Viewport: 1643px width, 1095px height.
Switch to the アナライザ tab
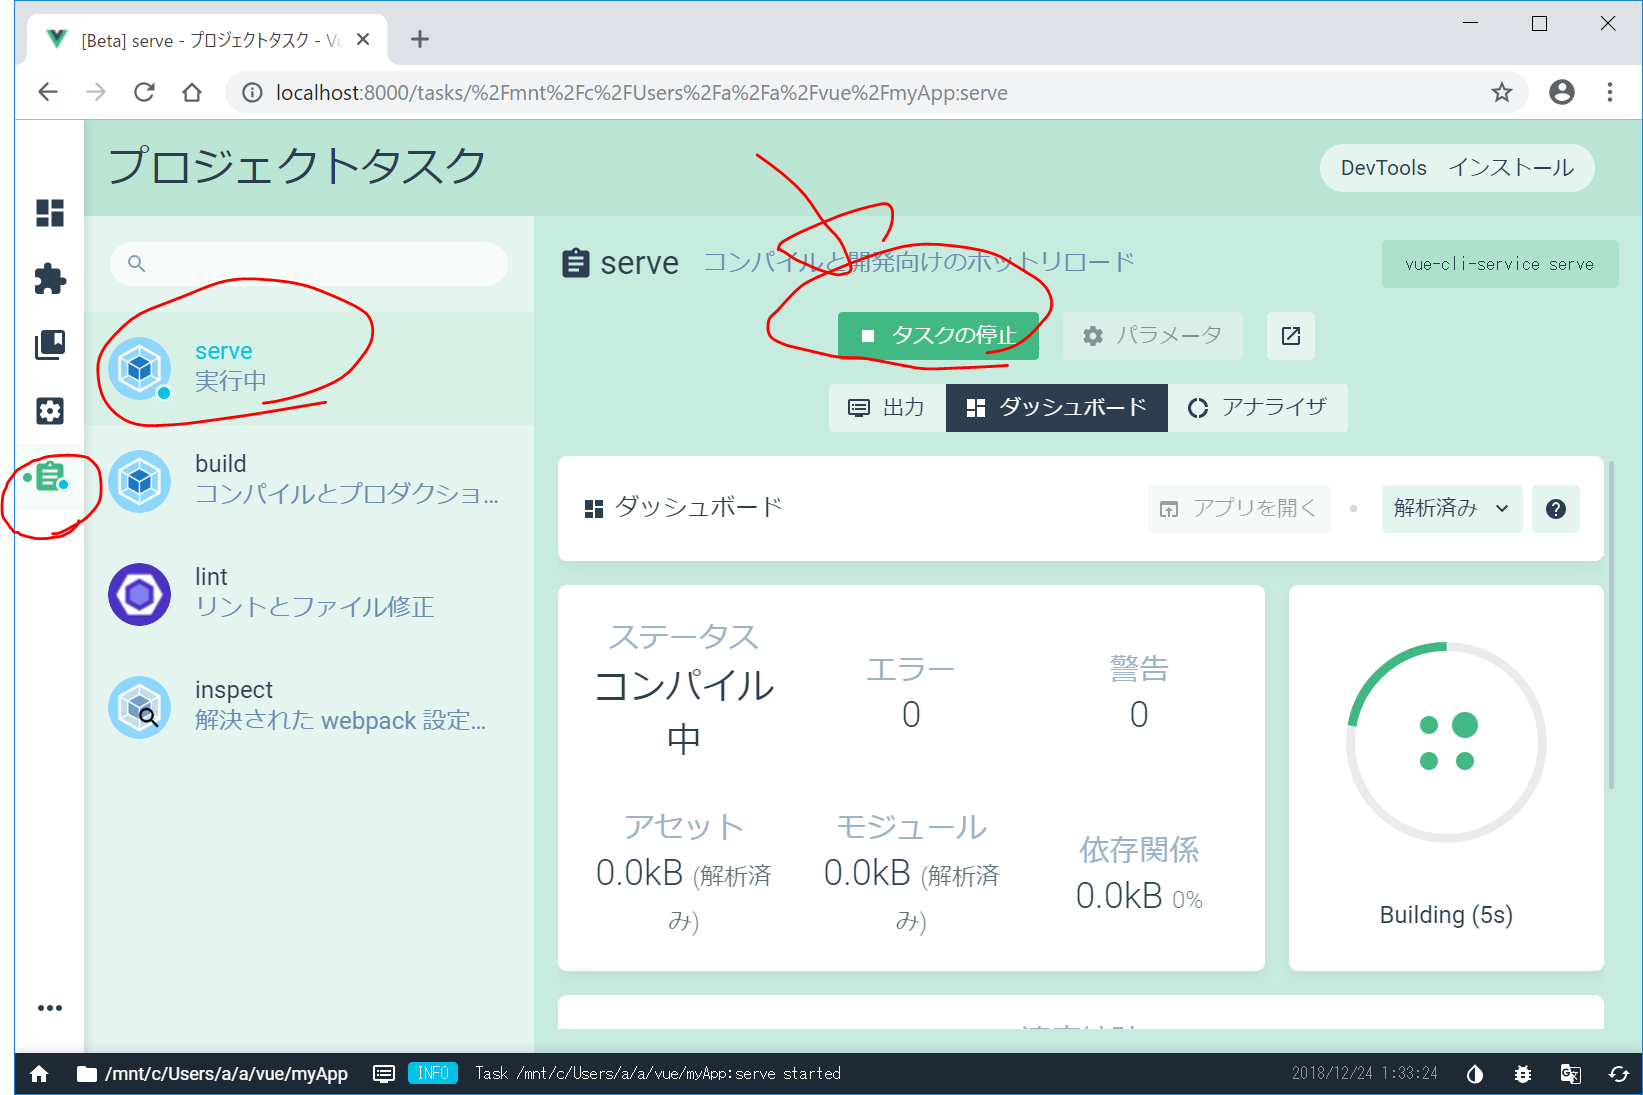[x=1257, y=408]
